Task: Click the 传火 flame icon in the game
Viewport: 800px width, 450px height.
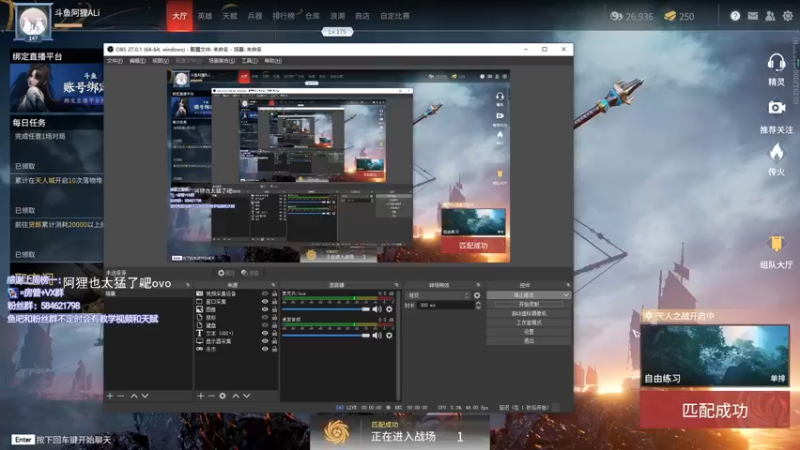Action: 777,152
